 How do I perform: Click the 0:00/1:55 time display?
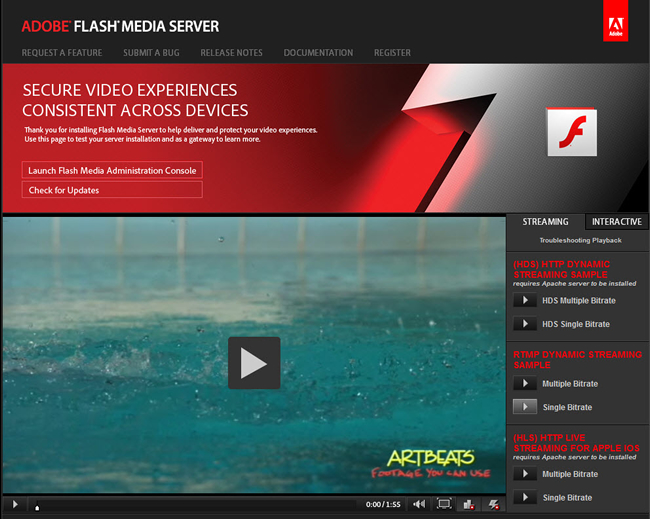coord(383,504)
